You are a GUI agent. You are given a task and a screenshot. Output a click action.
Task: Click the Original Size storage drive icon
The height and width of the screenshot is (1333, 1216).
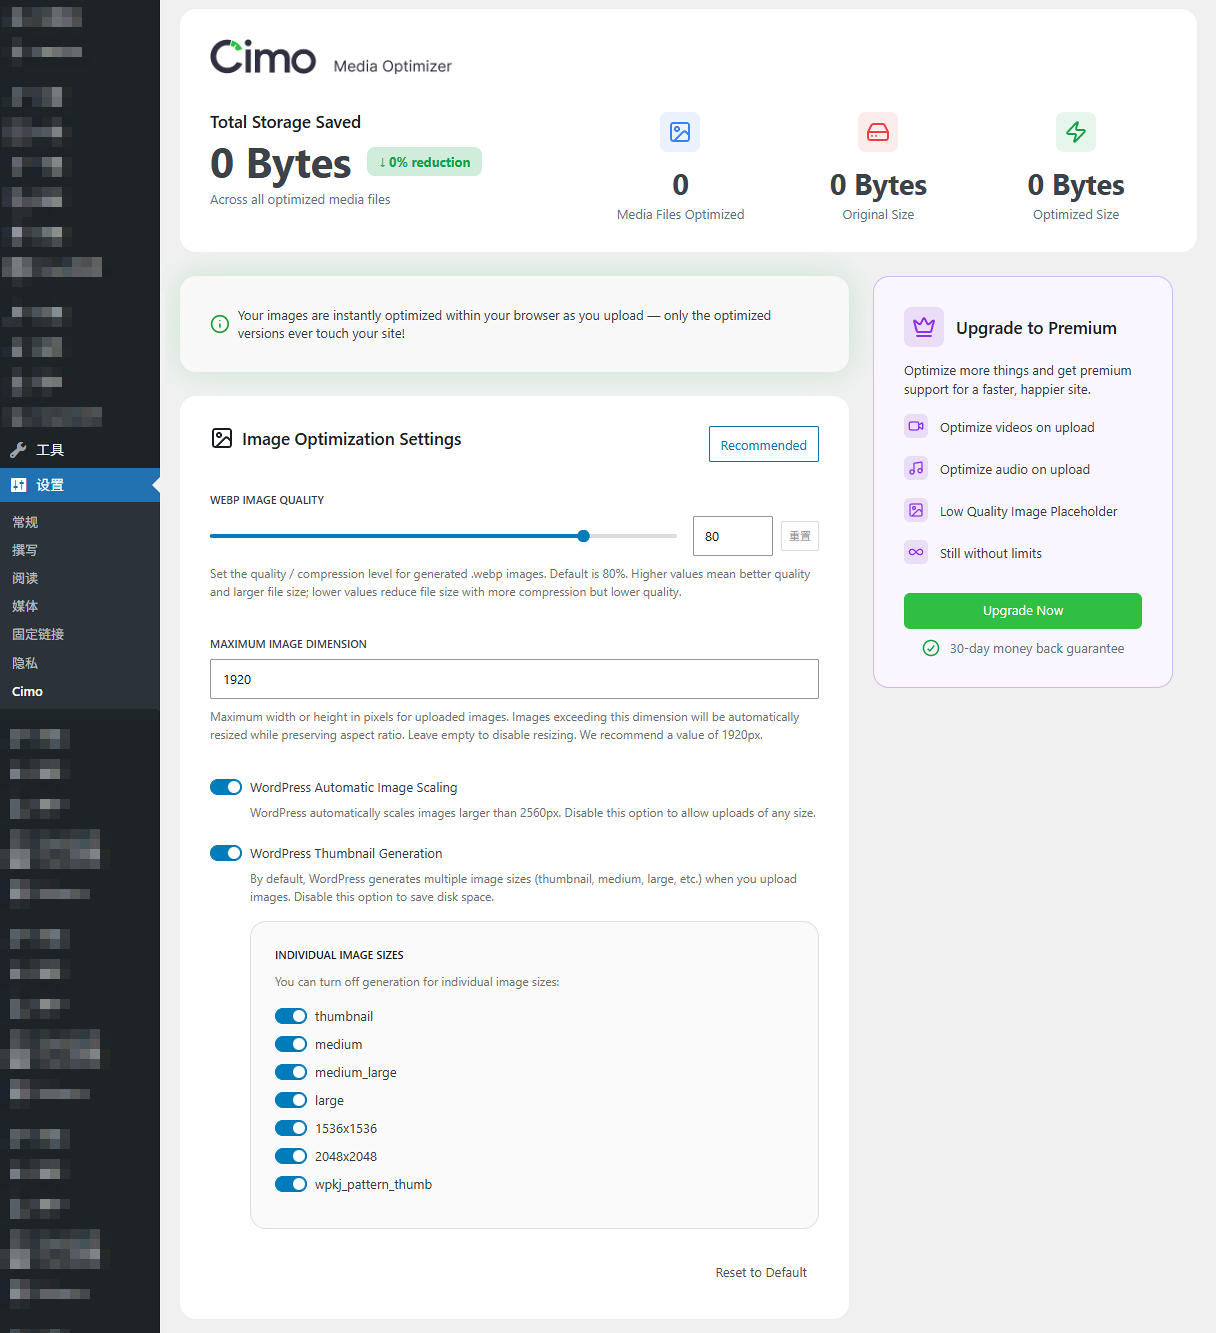[x=877, y=132]
